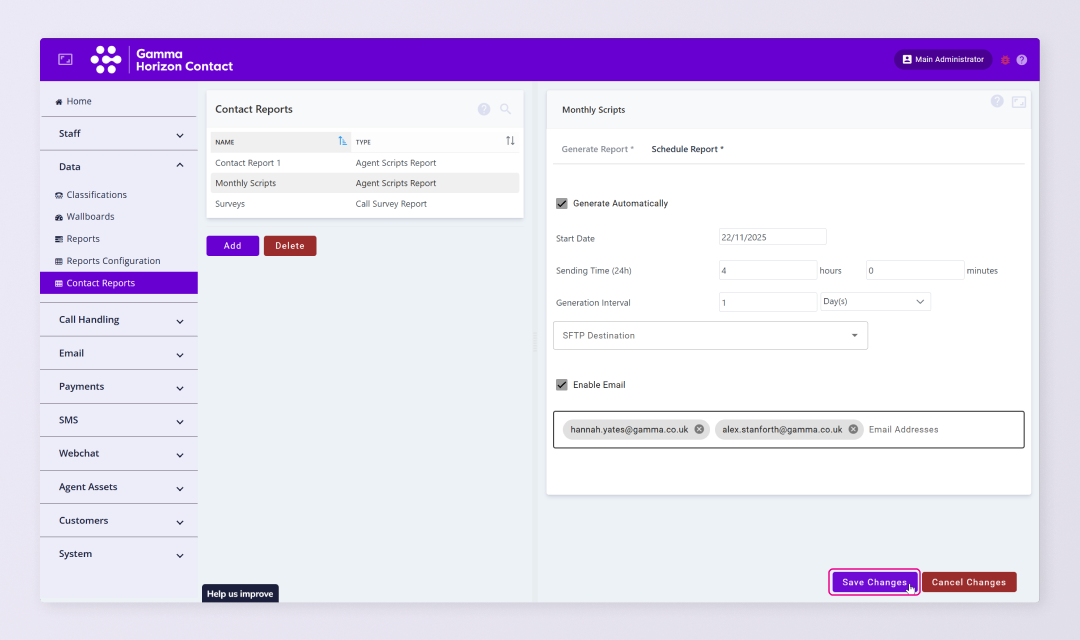Remove alex.stanforth@gamma.co.uk email chip
The width and height of the screenshot is (1080, 640).
pos(853,429)
